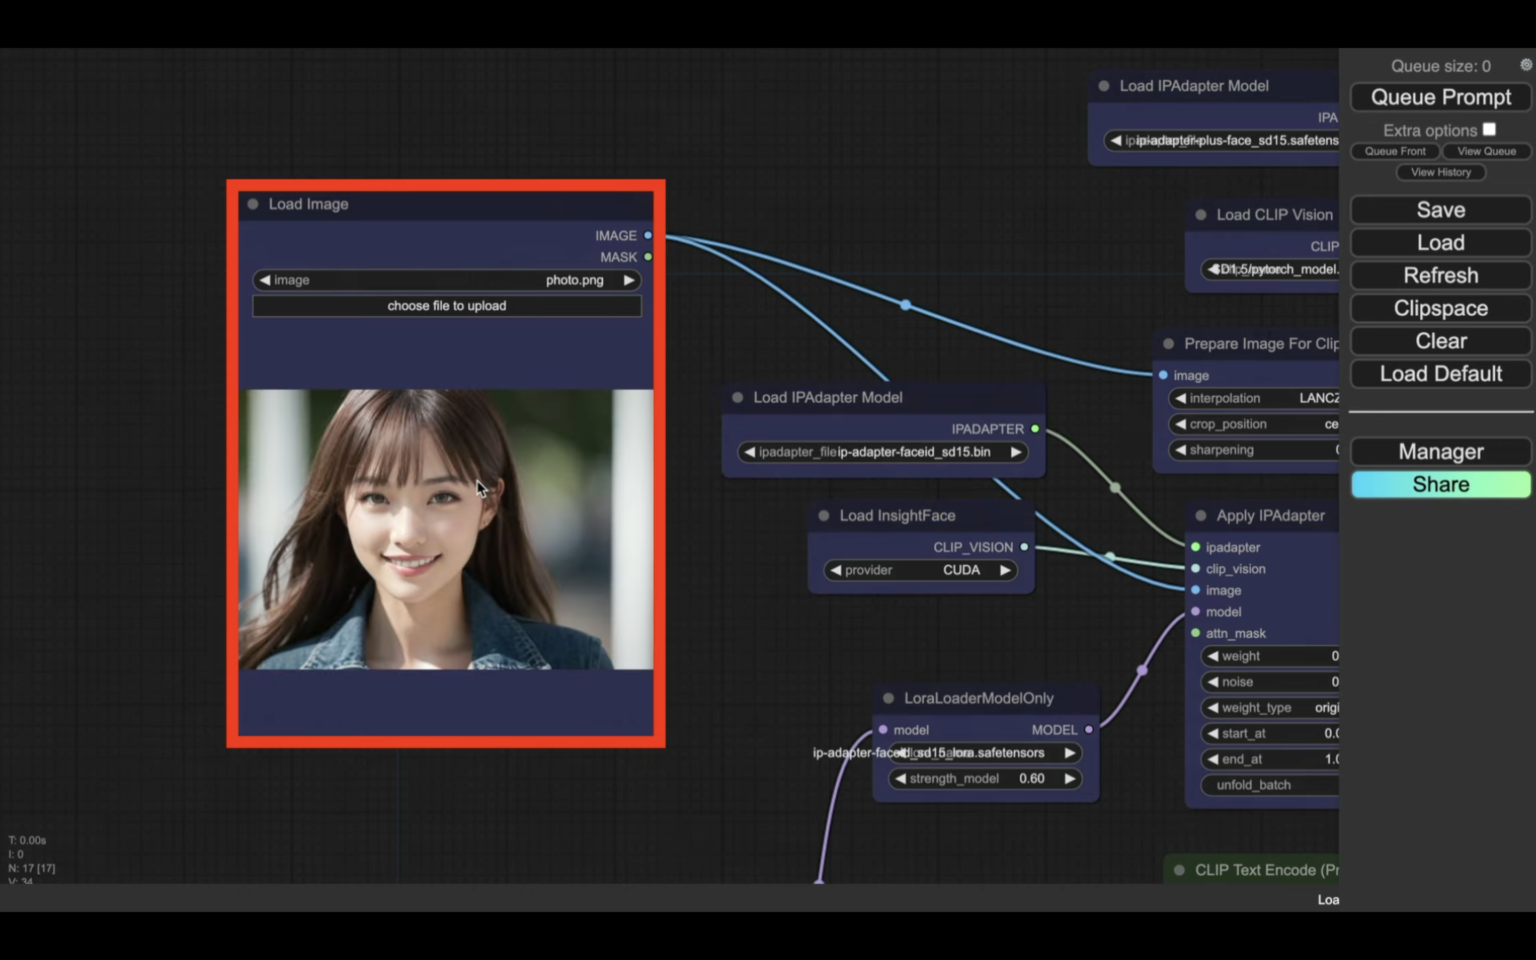Change provider using the CUDA right arrow
Viewport: 1536px width, 960px height.
tap(1005, 570)
